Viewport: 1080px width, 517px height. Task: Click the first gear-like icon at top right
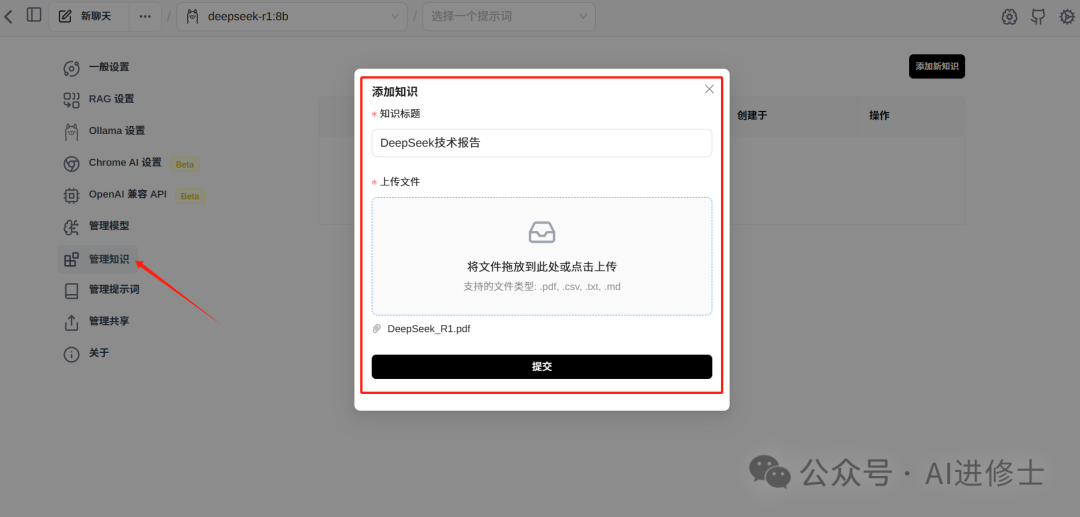pyautogui.click(x=1009, y=17)
